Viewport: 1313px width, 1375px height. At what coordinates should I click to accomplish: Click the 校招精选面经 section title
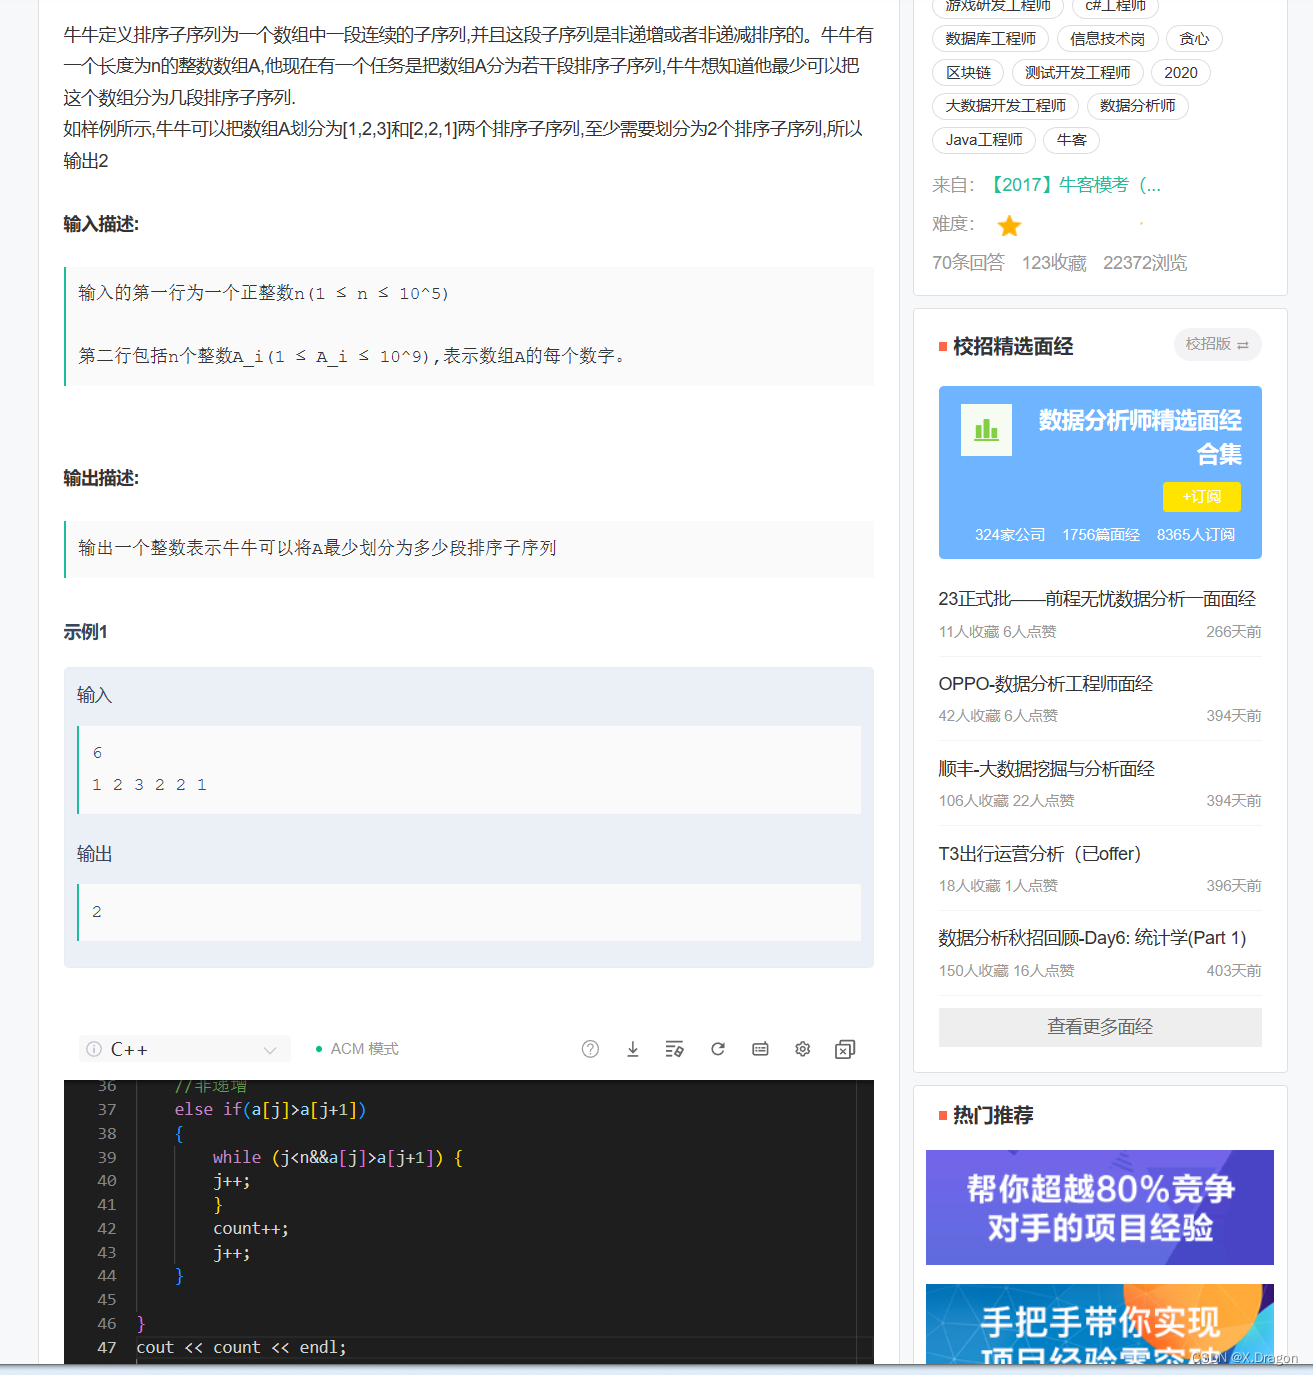pos(1013,347)
